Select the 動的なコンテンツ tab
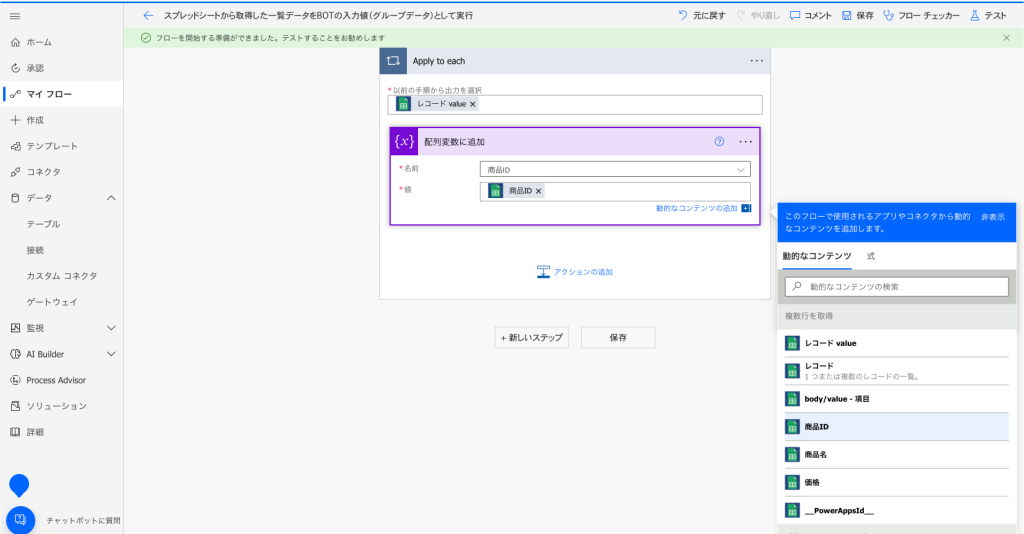This screenshot has width=1024, height=534. tap(817, 257)
